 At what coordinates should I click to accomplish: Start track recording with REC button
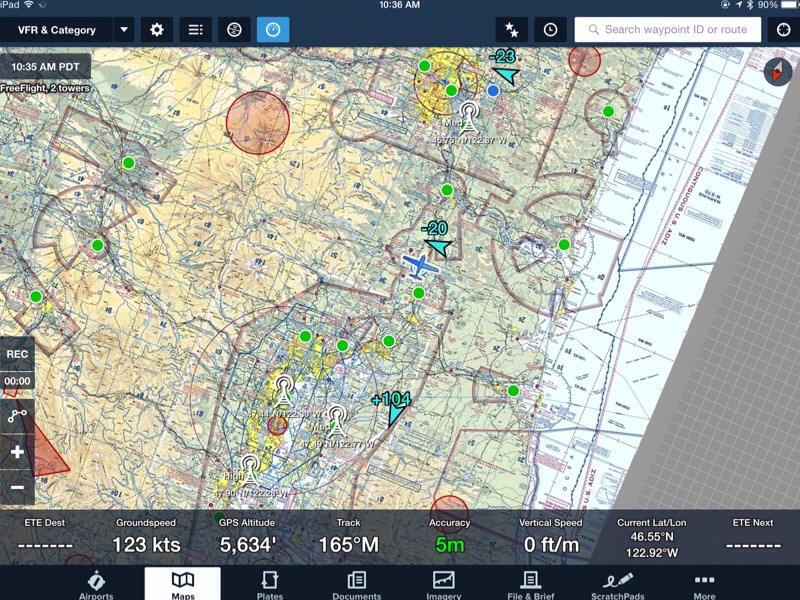click(x=17, y=354)
